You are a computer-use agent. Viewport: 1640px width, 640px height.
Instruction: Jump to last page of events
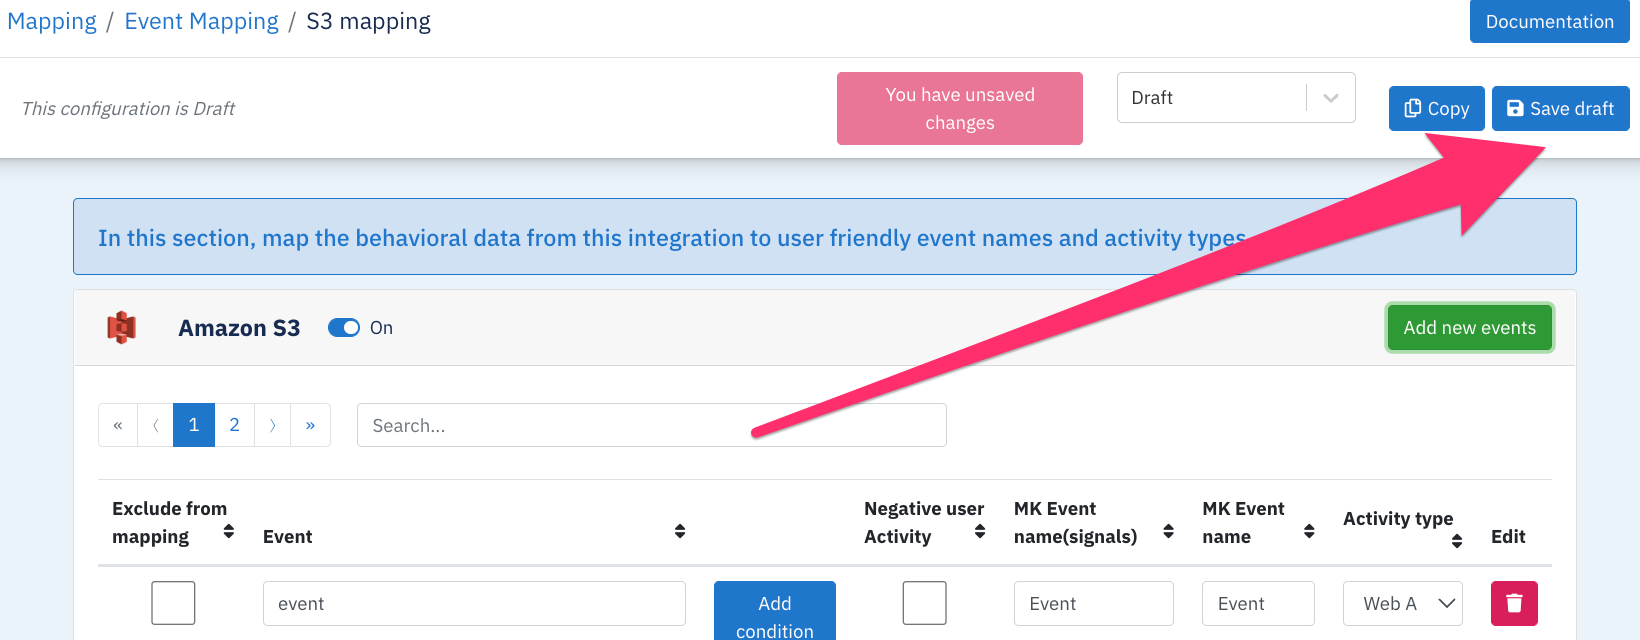[x=310, y=425]
